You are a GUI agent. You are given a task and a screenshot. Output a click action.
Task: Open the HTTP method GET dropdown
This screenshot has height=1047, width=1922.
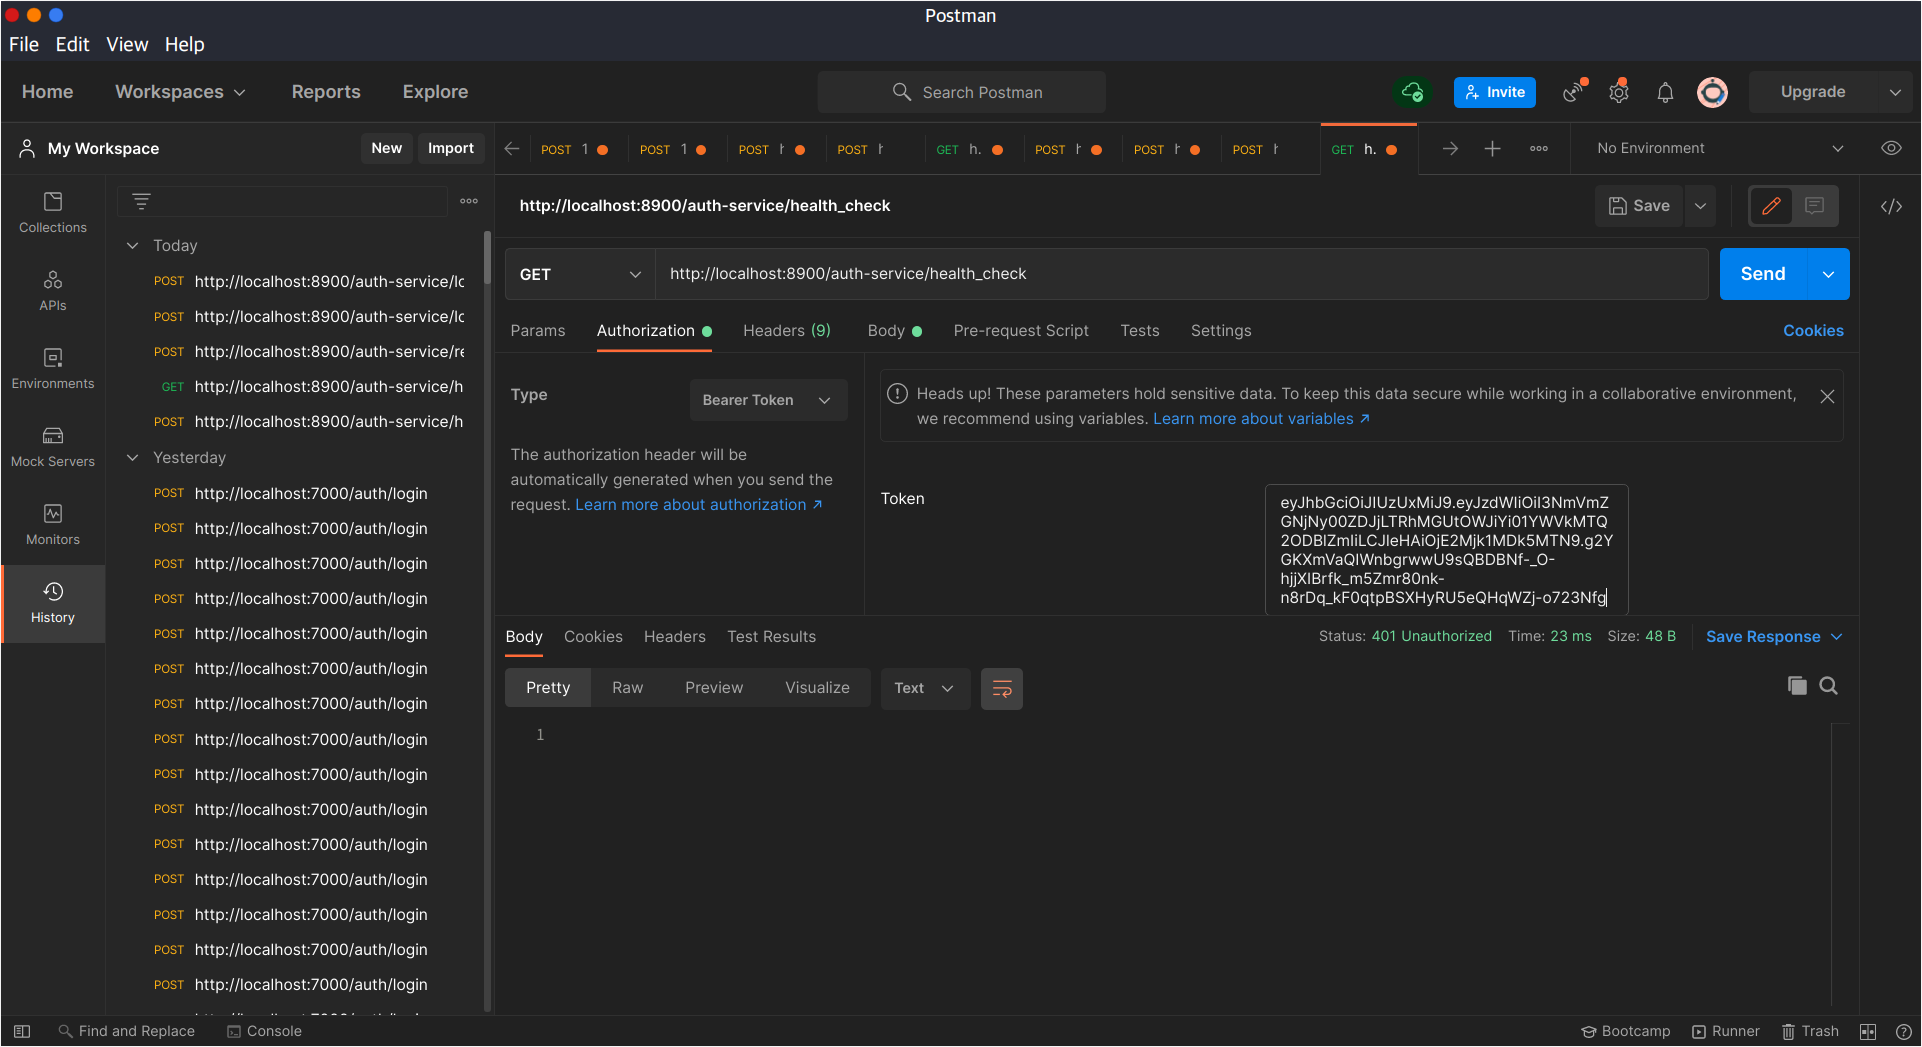point(580,274)
